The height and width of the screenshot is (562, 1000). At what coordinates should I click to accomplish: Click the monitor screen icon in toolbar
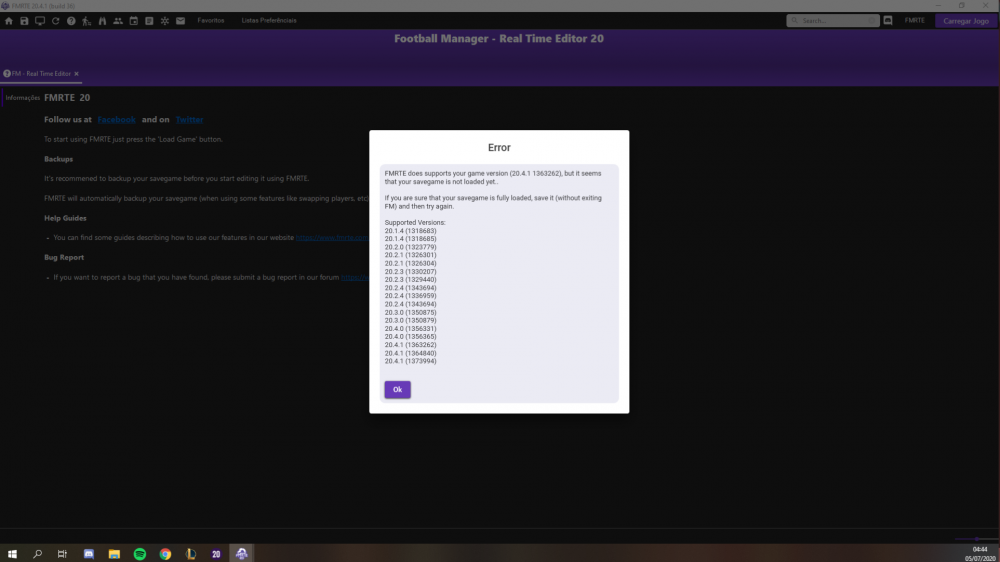40,21
